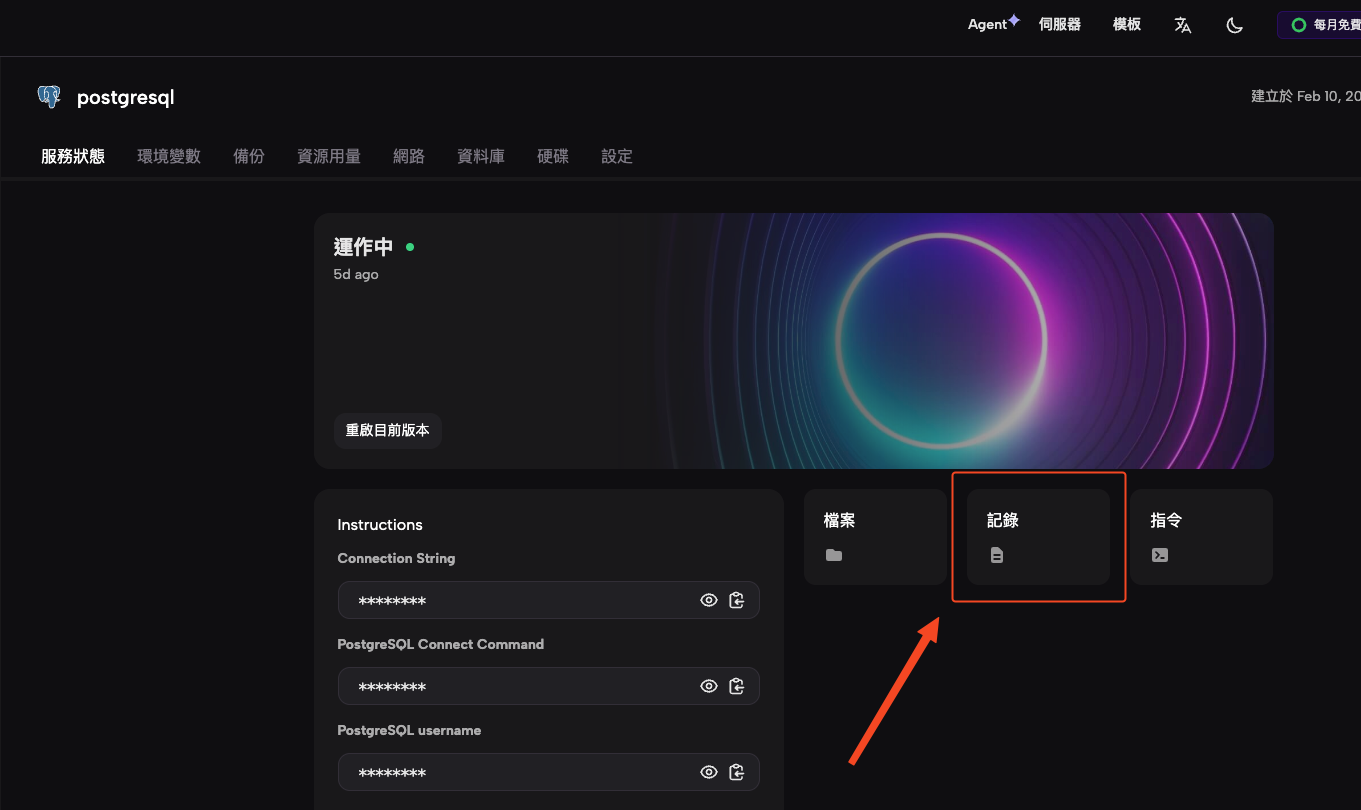This screenshot has height=810, width=1361.
Task: Open the 指令 command card
Action: [x=1202, y=537]
